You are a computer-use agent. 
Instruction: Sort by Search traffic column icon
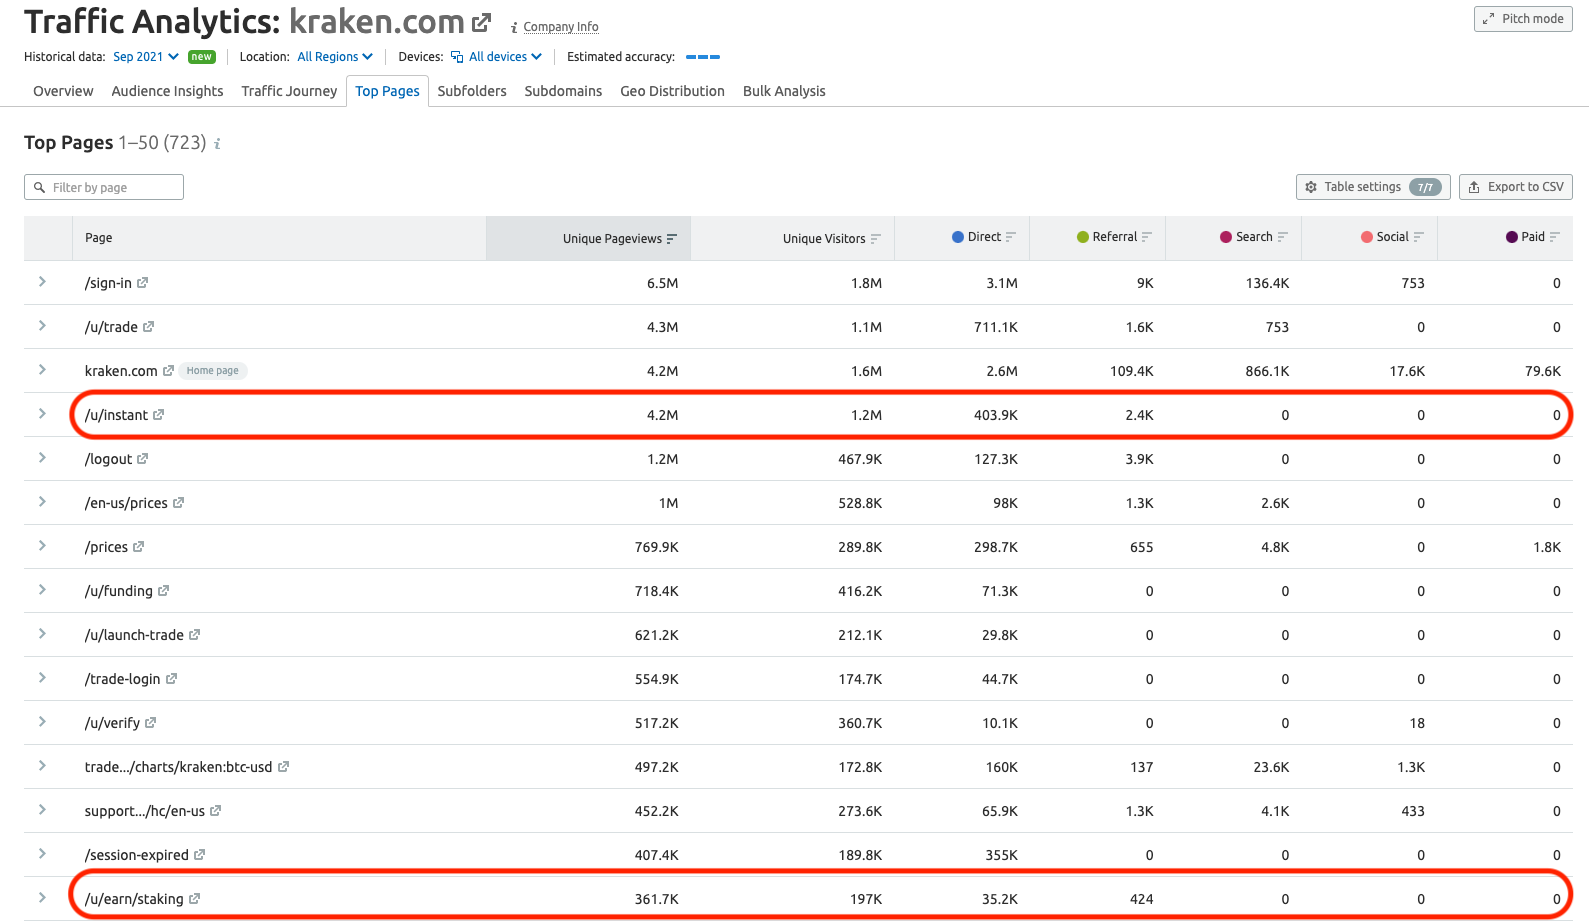1283,237
